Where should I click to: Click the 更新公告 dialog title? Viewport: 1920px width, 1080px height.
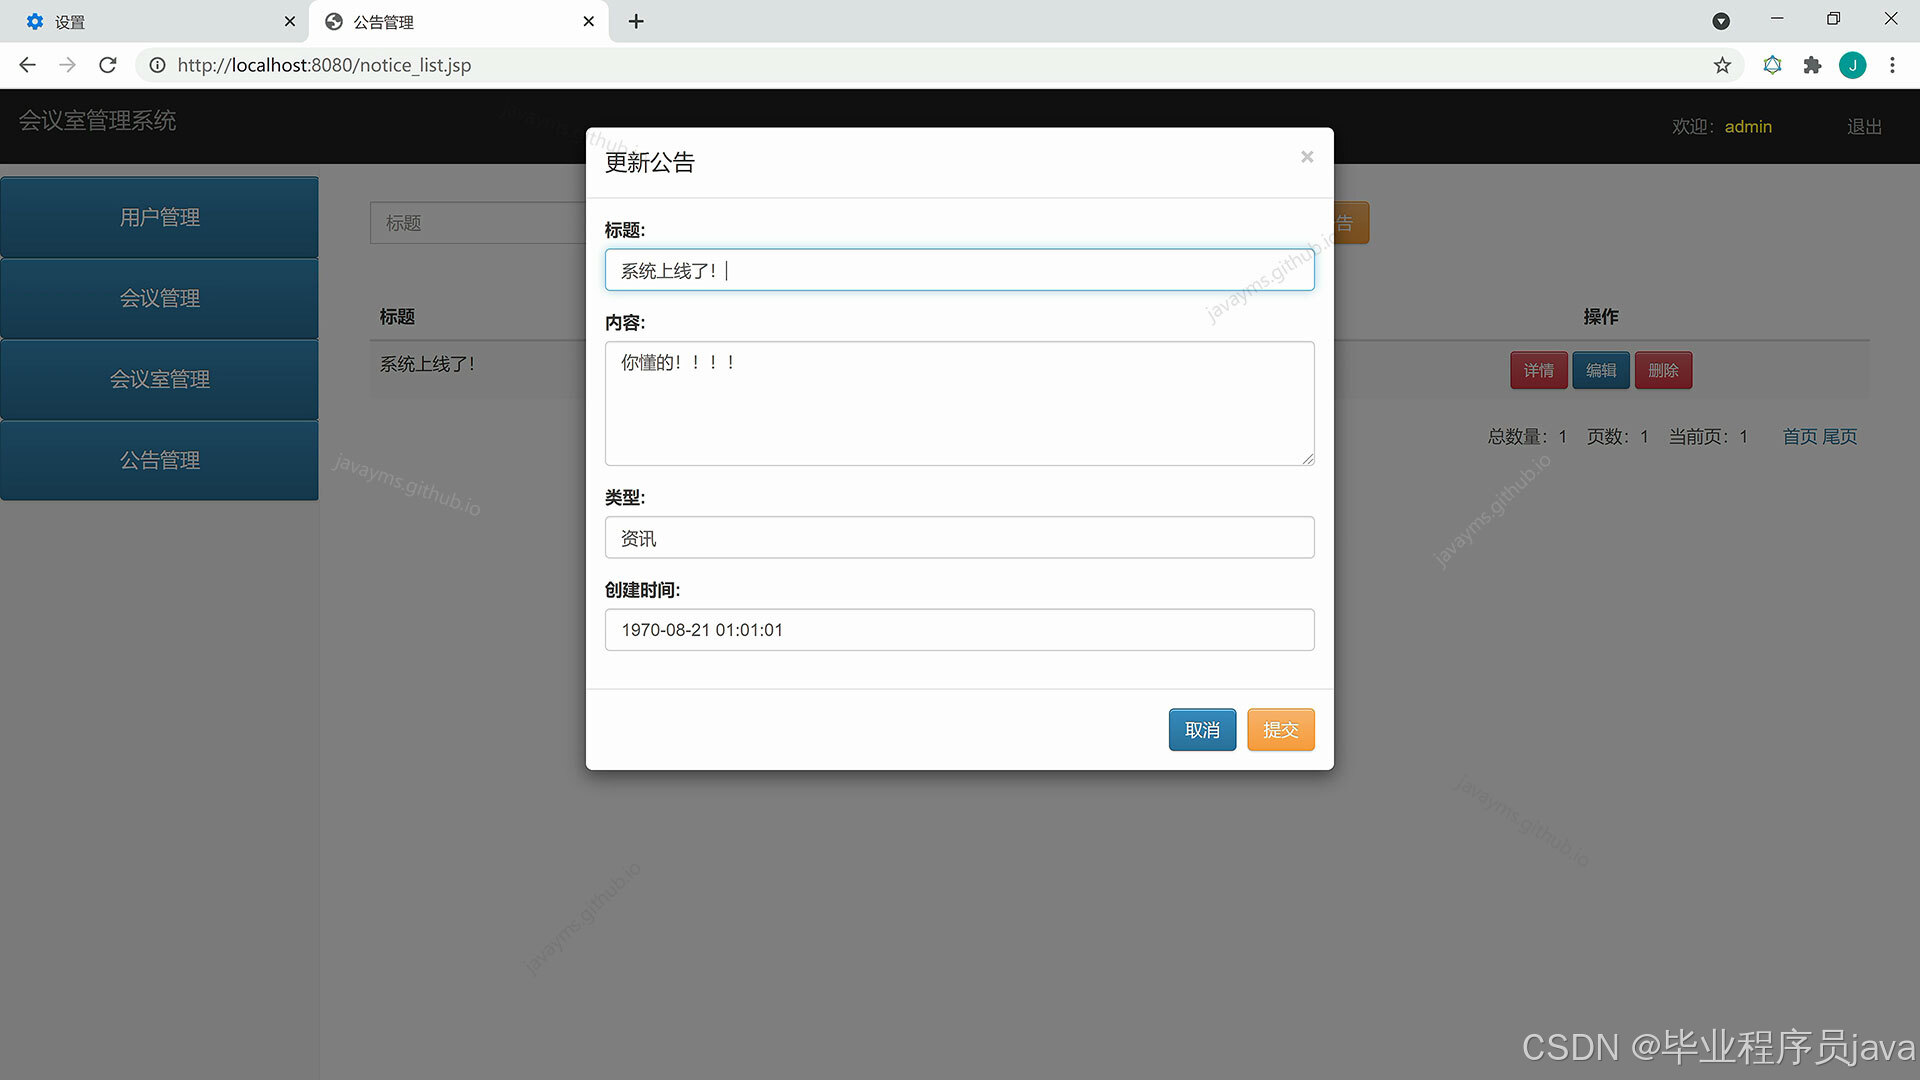pos(649,162)
